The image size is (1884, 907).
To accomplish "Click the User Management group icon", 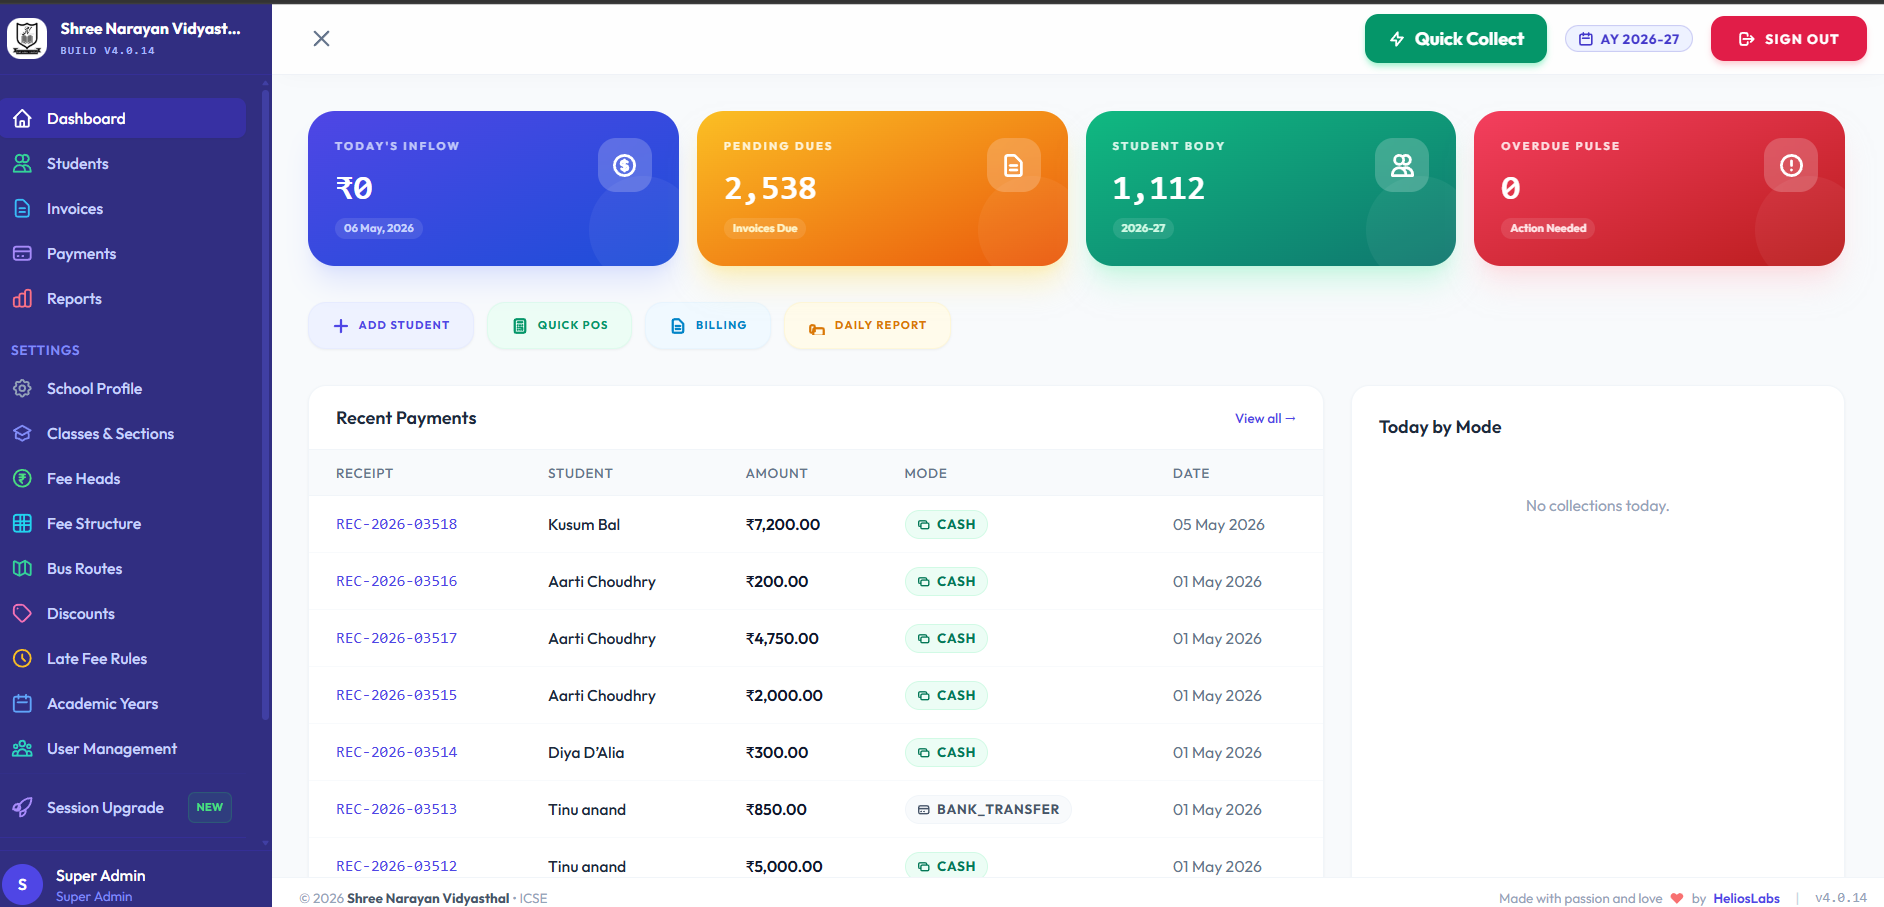I will (x=22, y=748).
